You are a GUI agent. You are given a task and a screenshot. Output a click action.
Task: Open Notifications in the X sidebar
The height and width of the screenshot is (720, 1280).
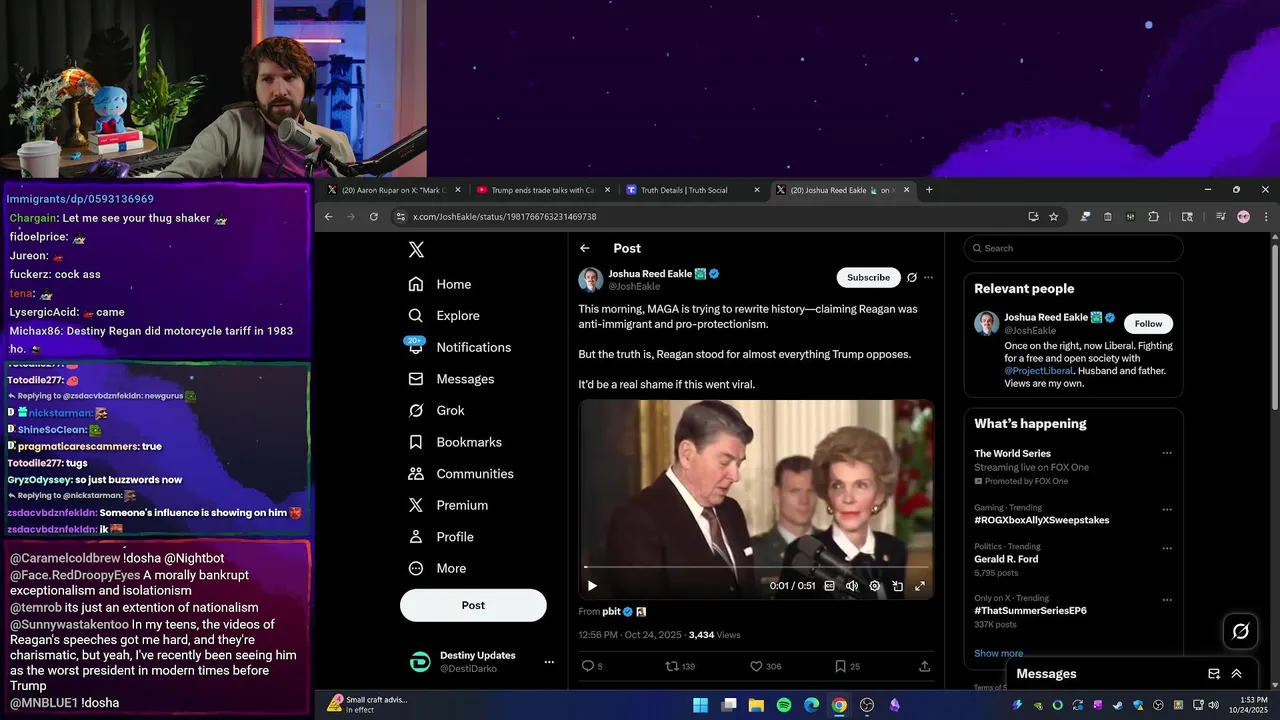tap(459, 347)
